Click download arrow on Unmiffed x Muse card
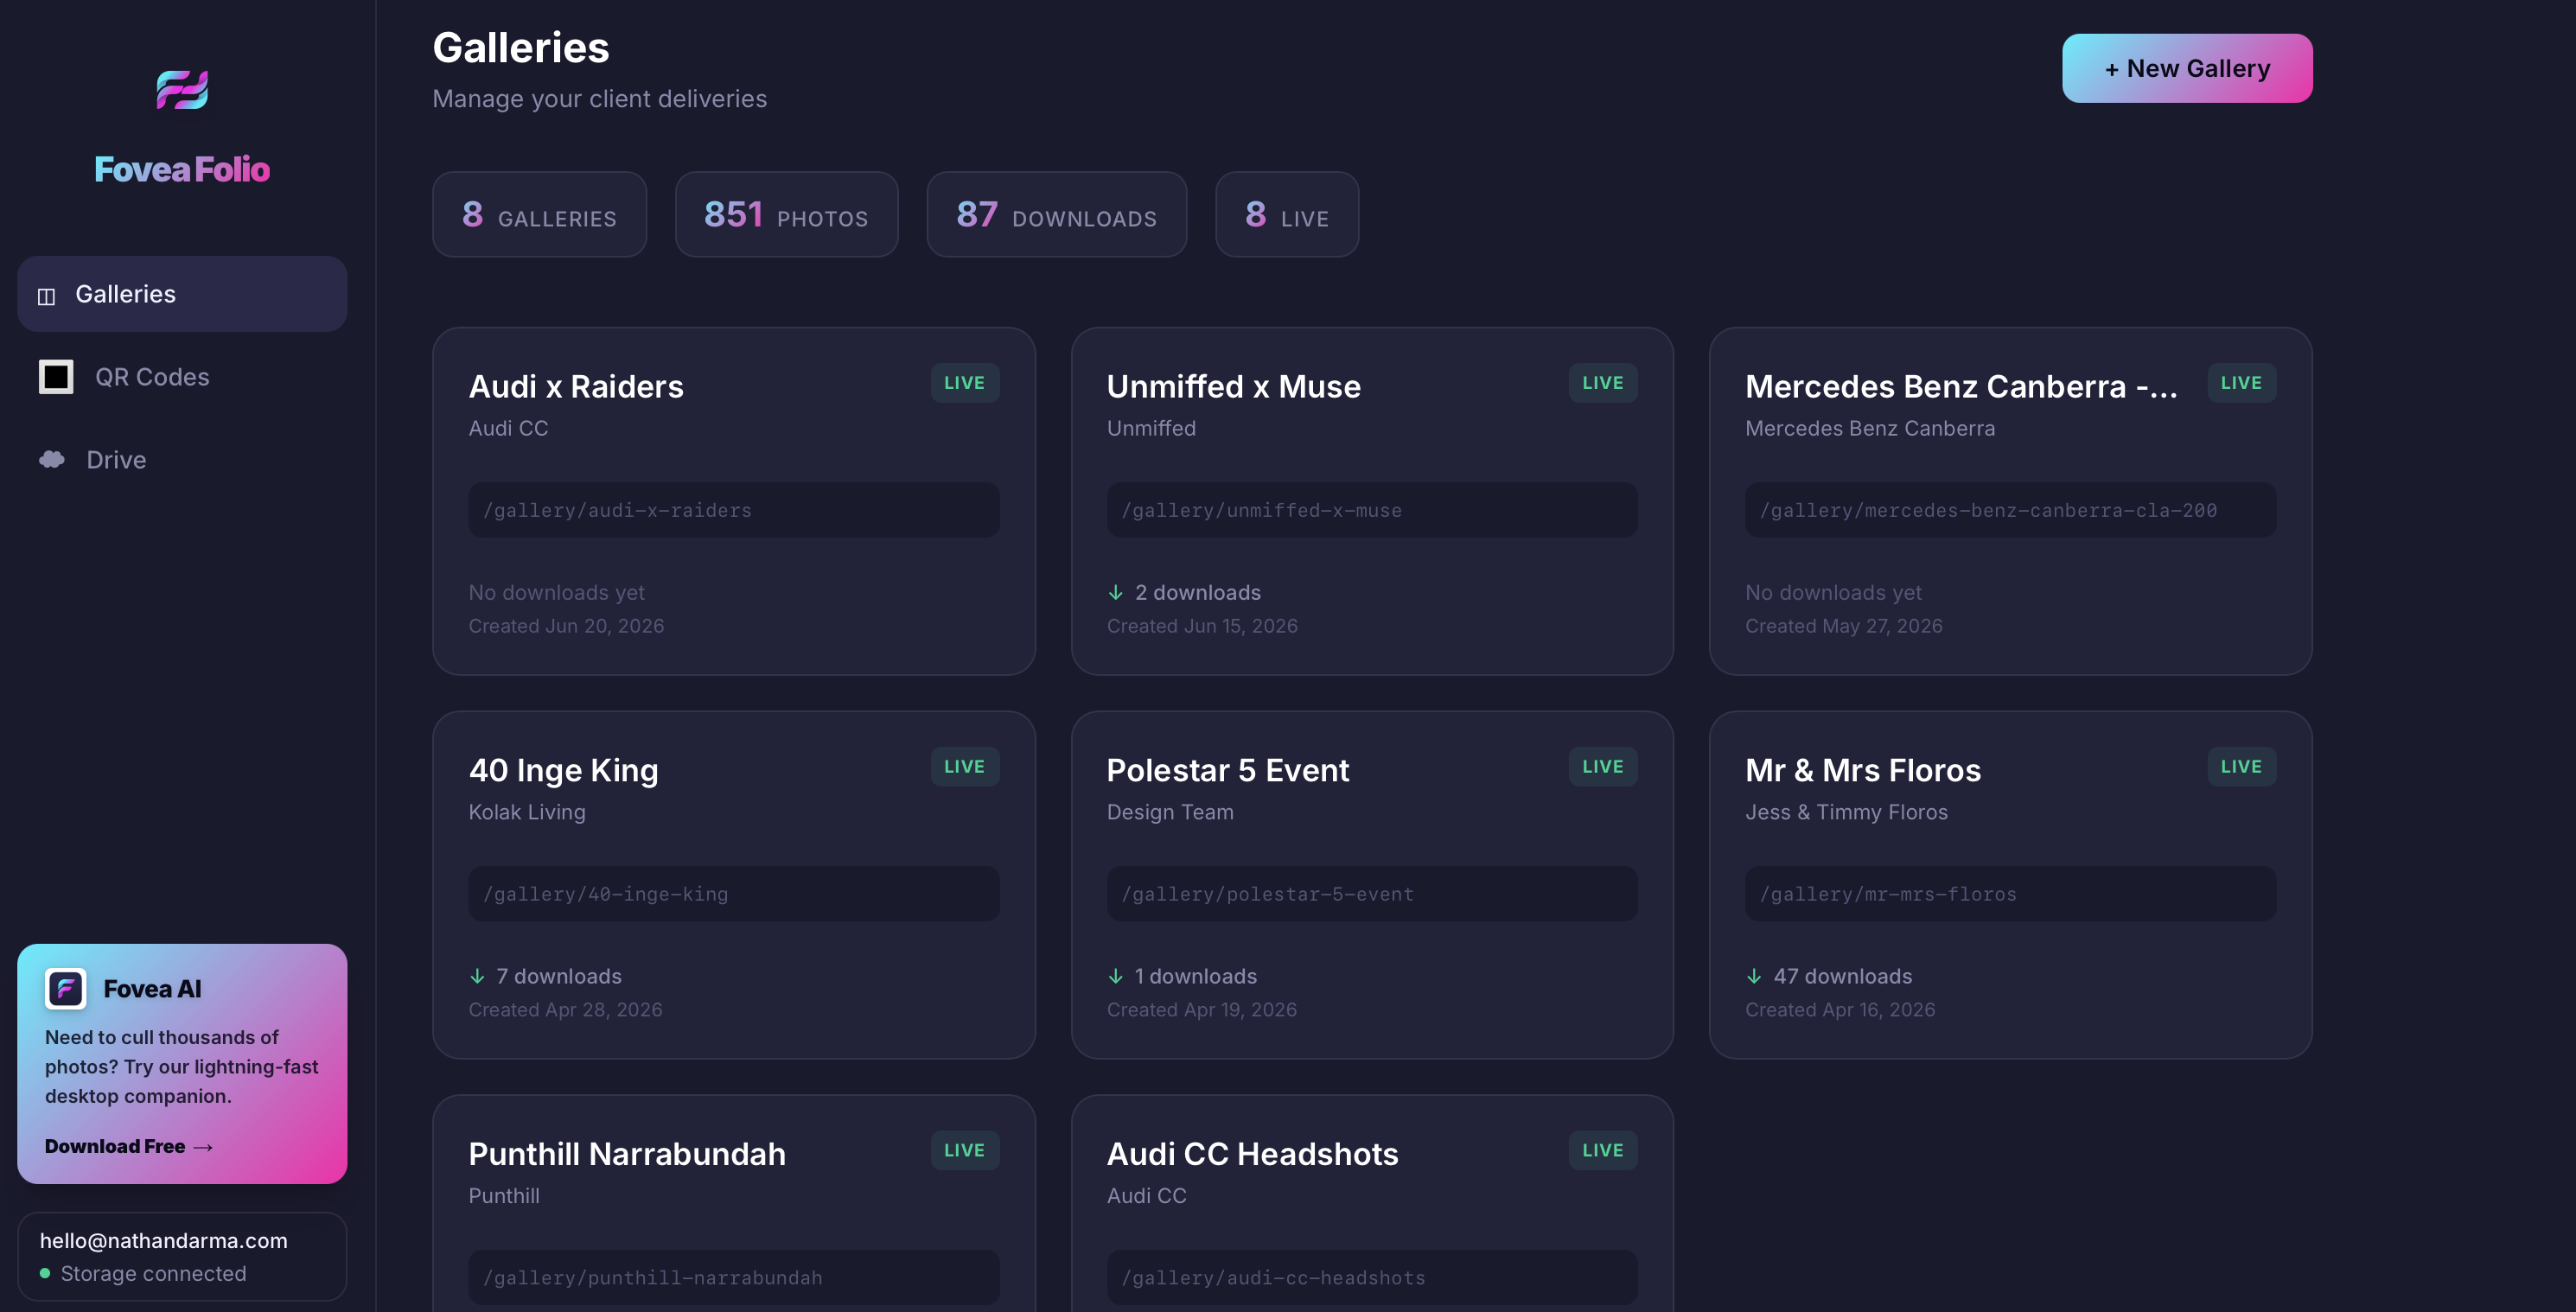 pos(1116,593)
